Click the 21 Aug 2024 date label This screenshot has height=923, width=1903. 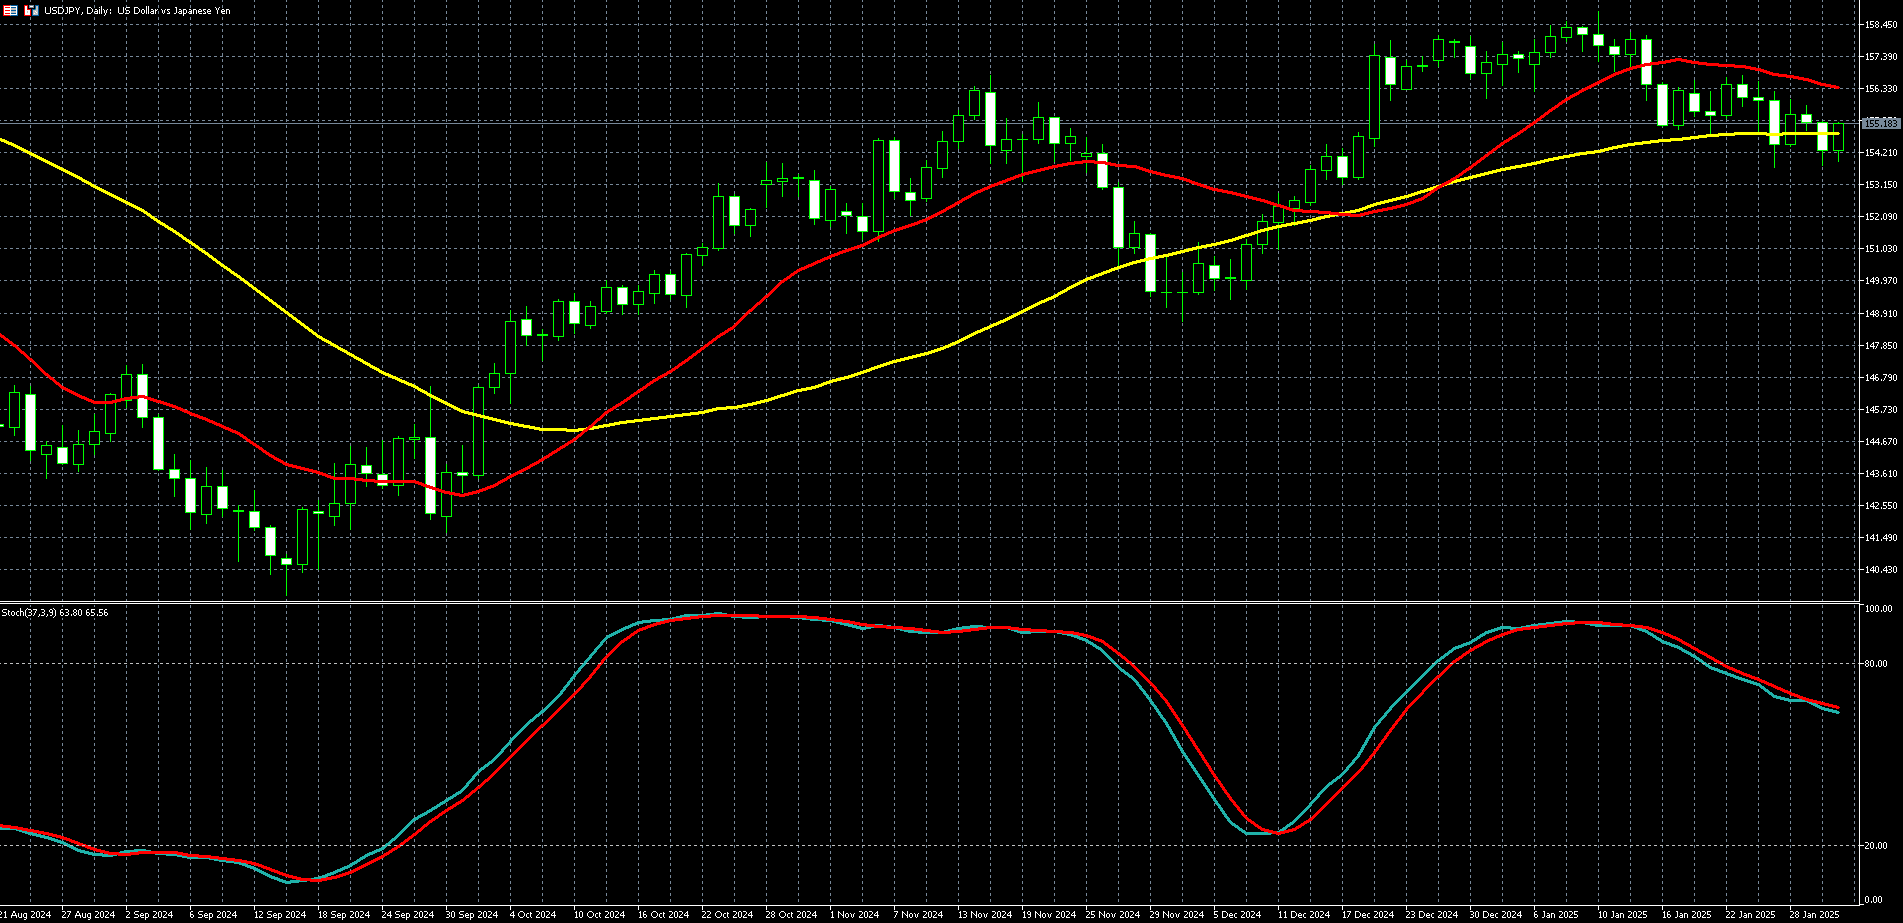(25, 915)
